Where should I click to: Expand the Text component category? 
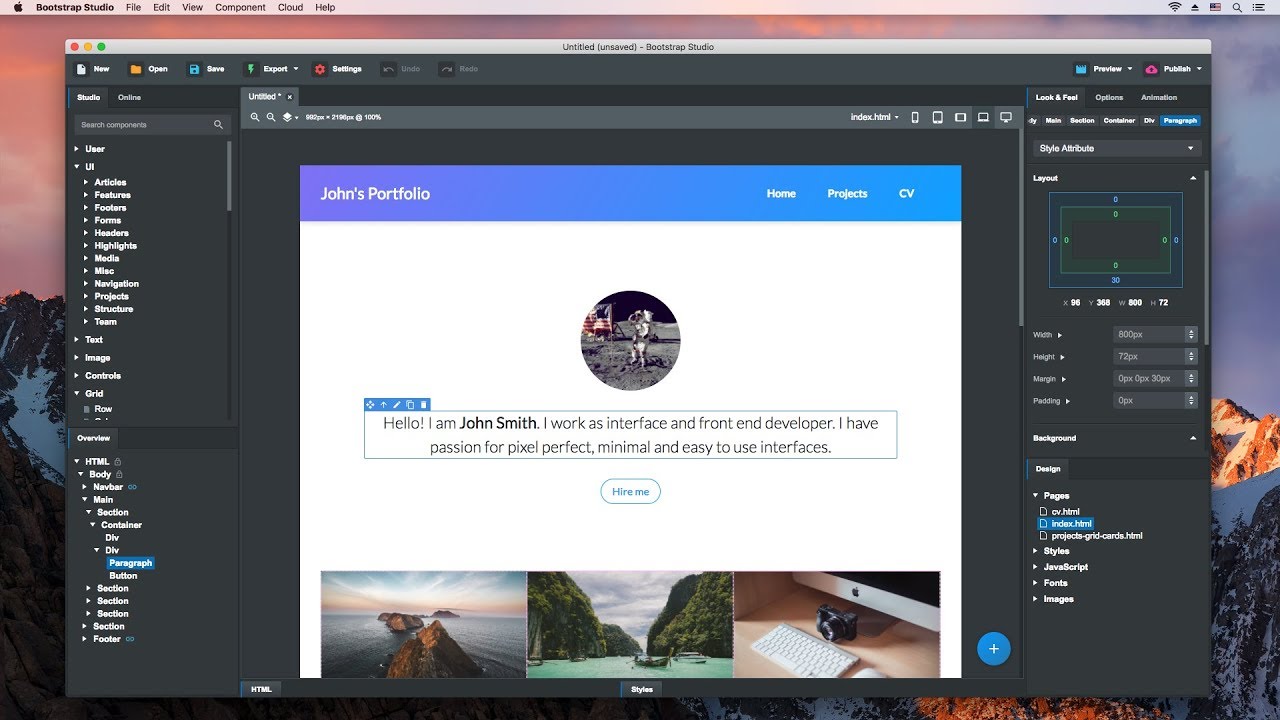[77, 340]
